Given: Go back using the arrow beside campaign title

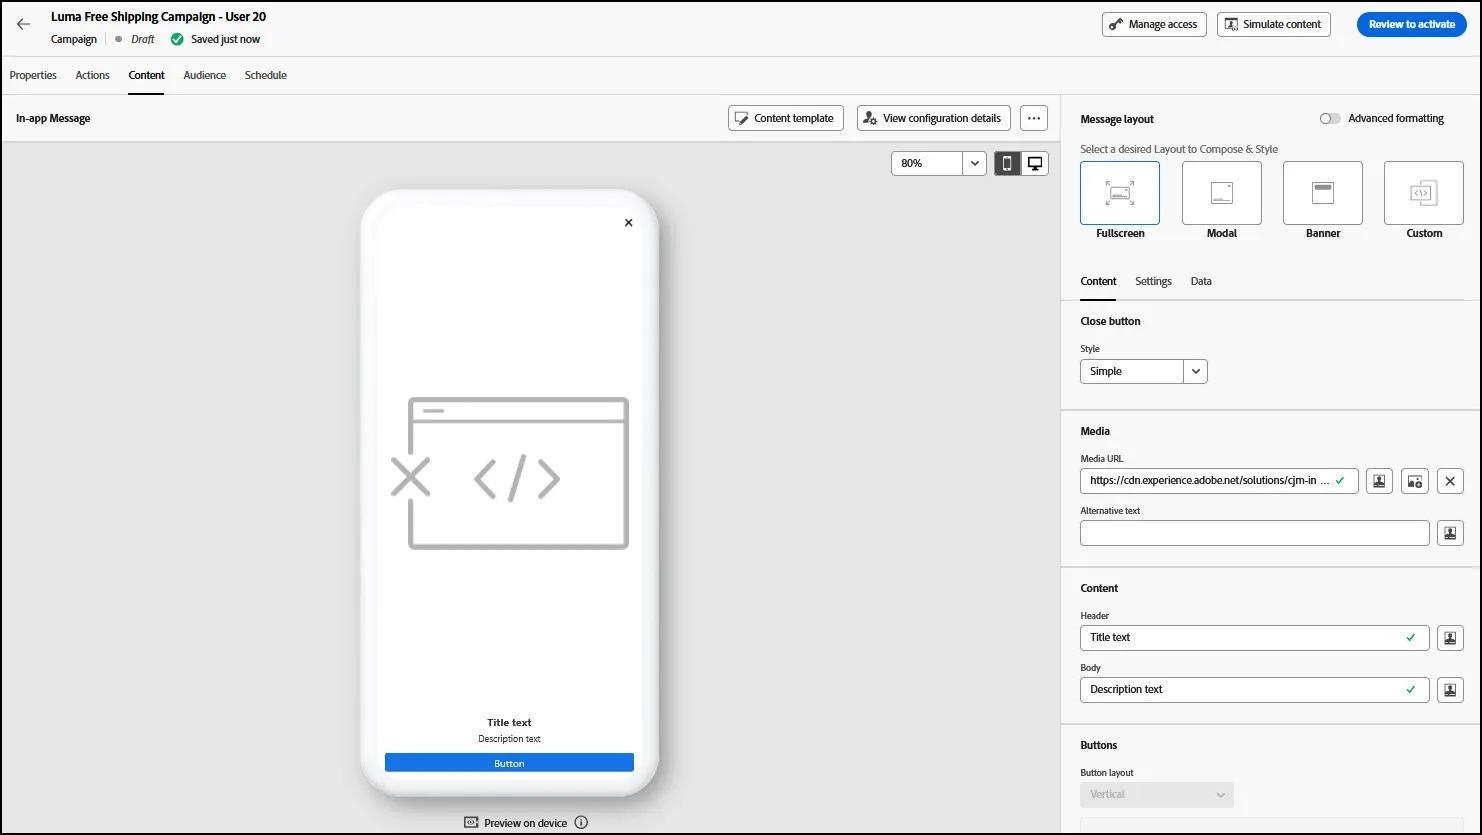Looking at the screenshot, I should [x=24, y=24].
